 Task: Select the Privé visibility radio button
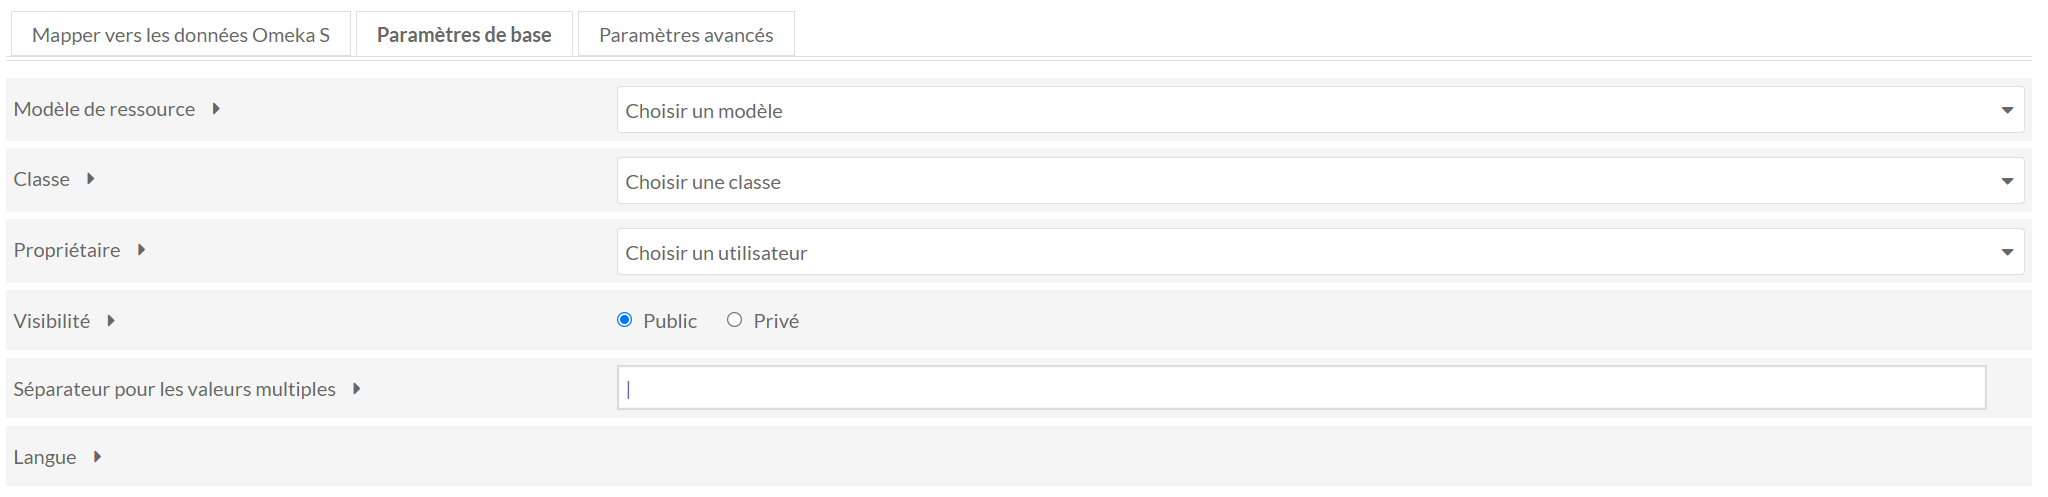tap(735, 320)
